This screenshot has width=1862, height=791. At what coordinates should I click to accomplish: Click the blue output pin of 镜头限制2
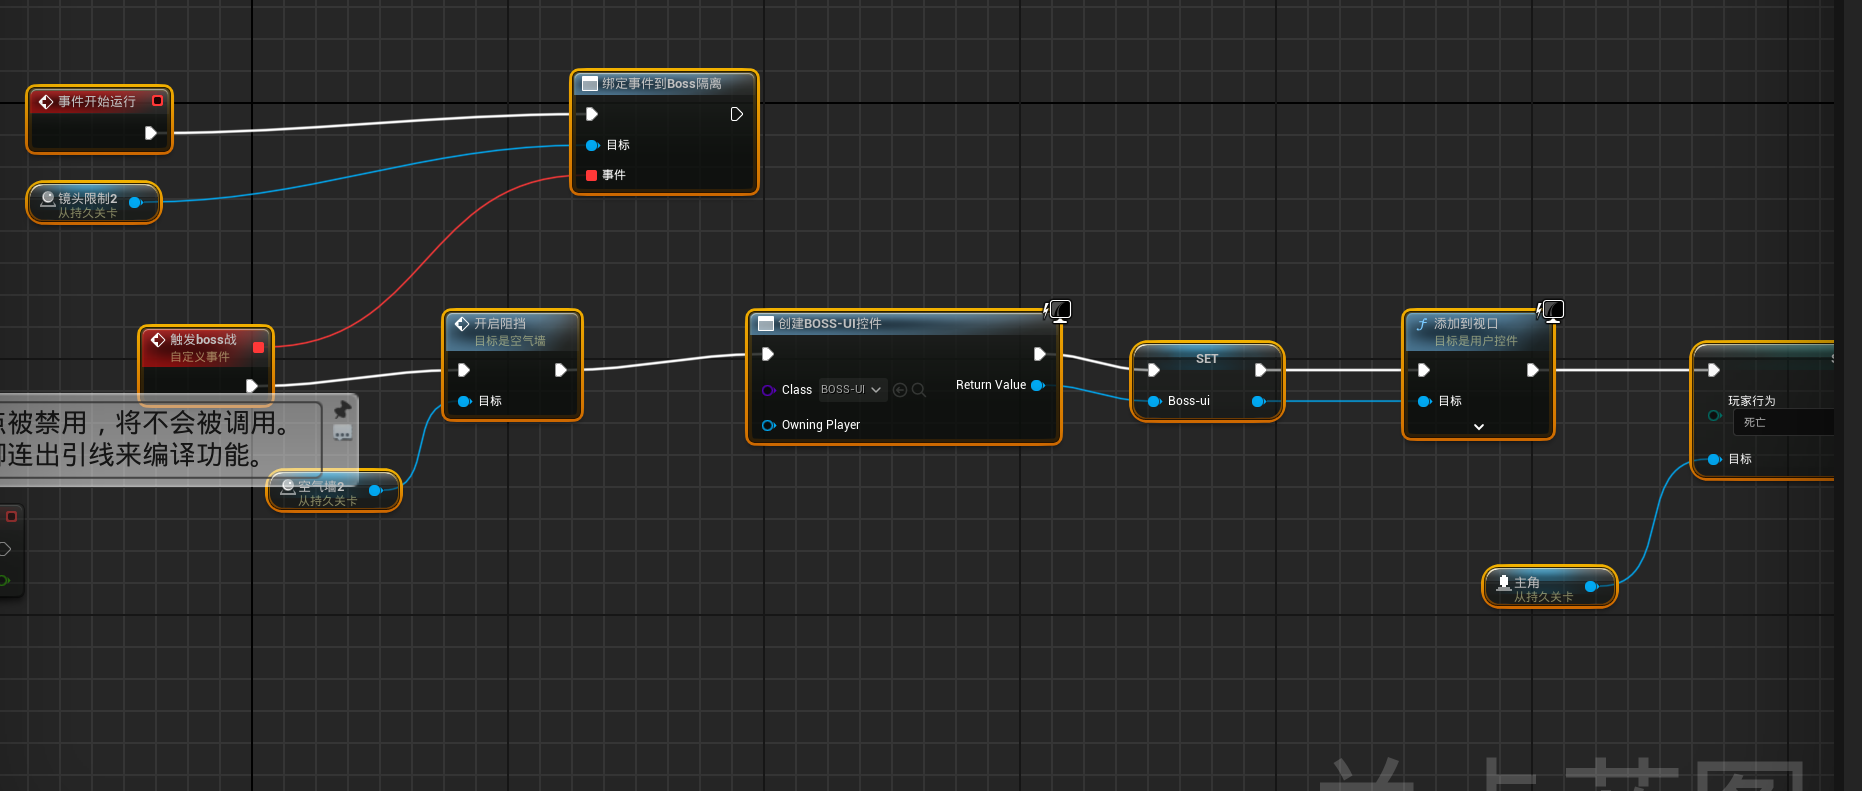(x=136, y=203)
